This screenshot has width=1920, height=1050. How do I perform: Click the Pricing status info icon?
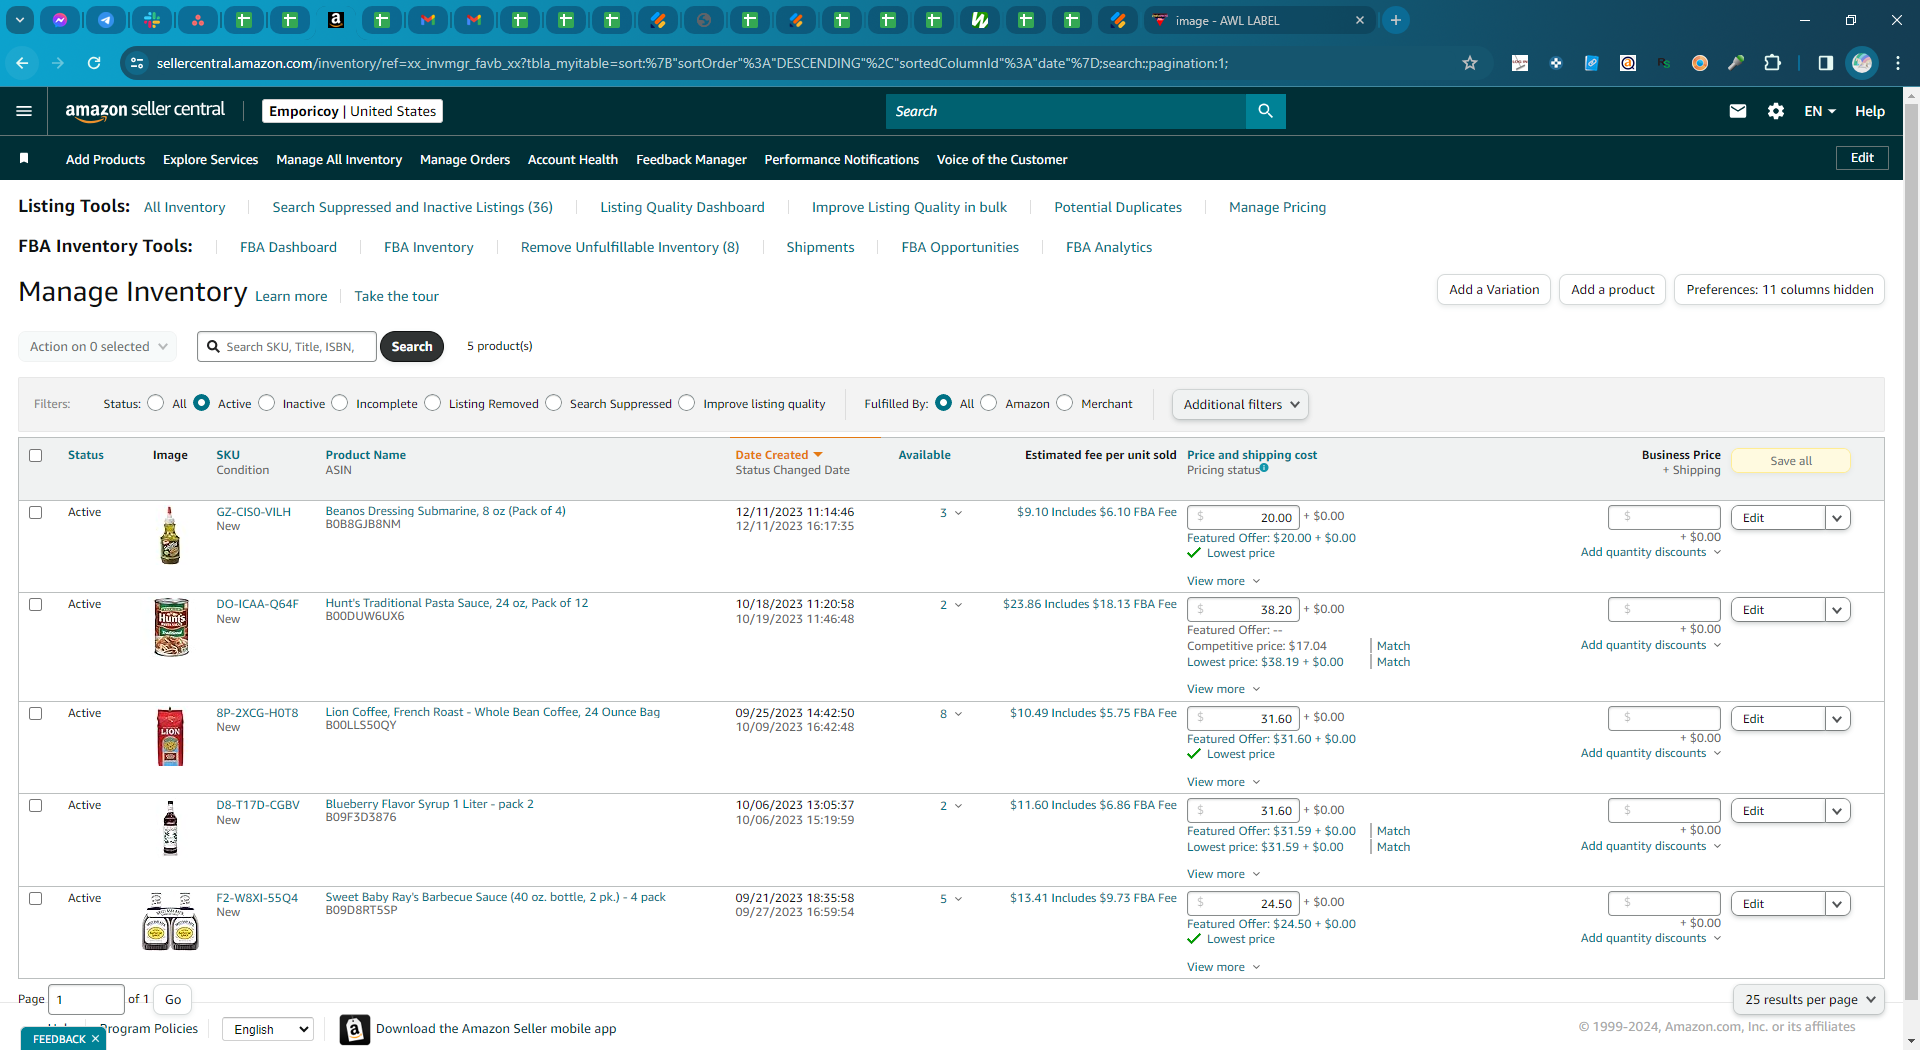click(1264, 467)
